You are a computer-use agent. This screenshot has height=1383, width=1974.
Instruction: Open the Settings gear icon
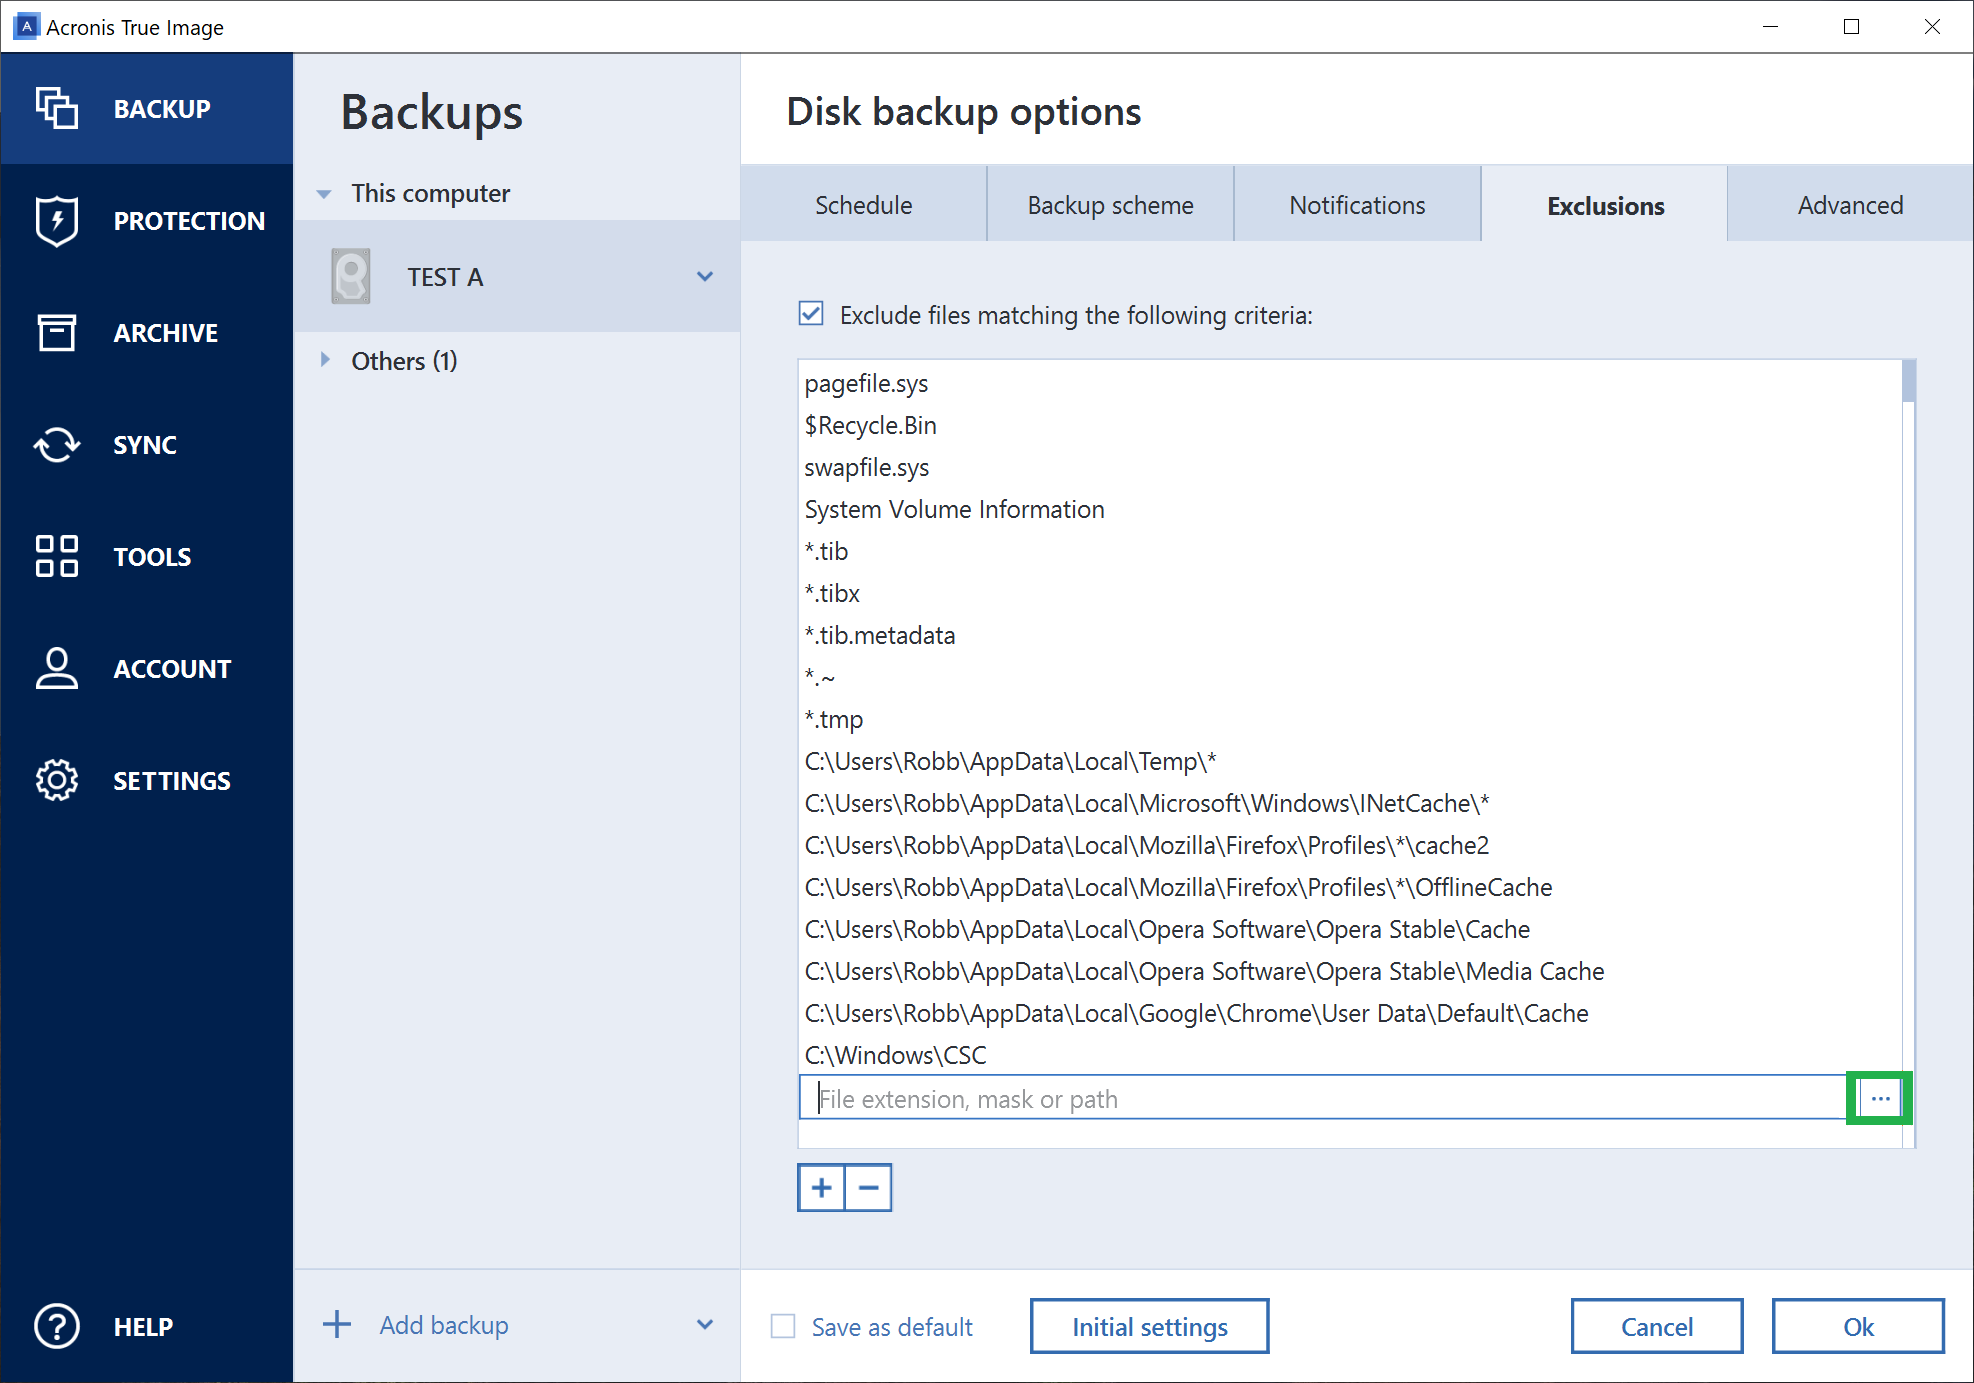pos(57,780)
